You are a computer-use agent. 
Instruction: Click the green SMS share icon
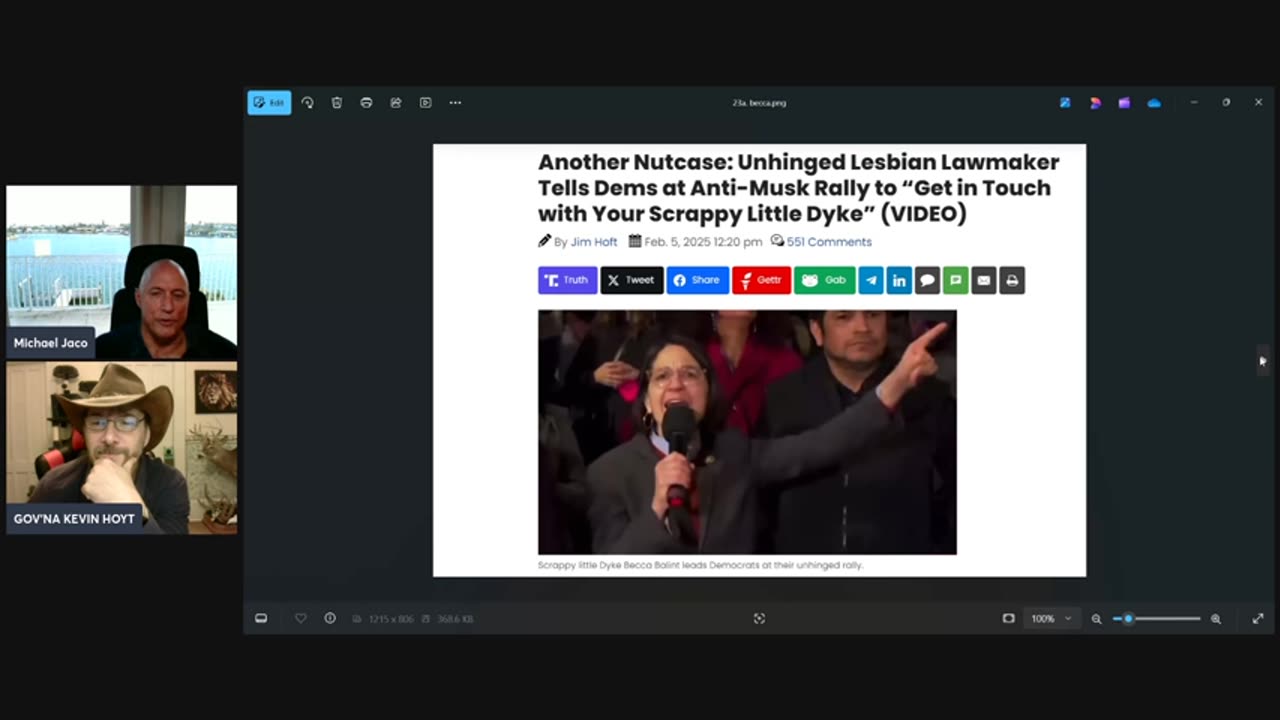coord(955,280)
